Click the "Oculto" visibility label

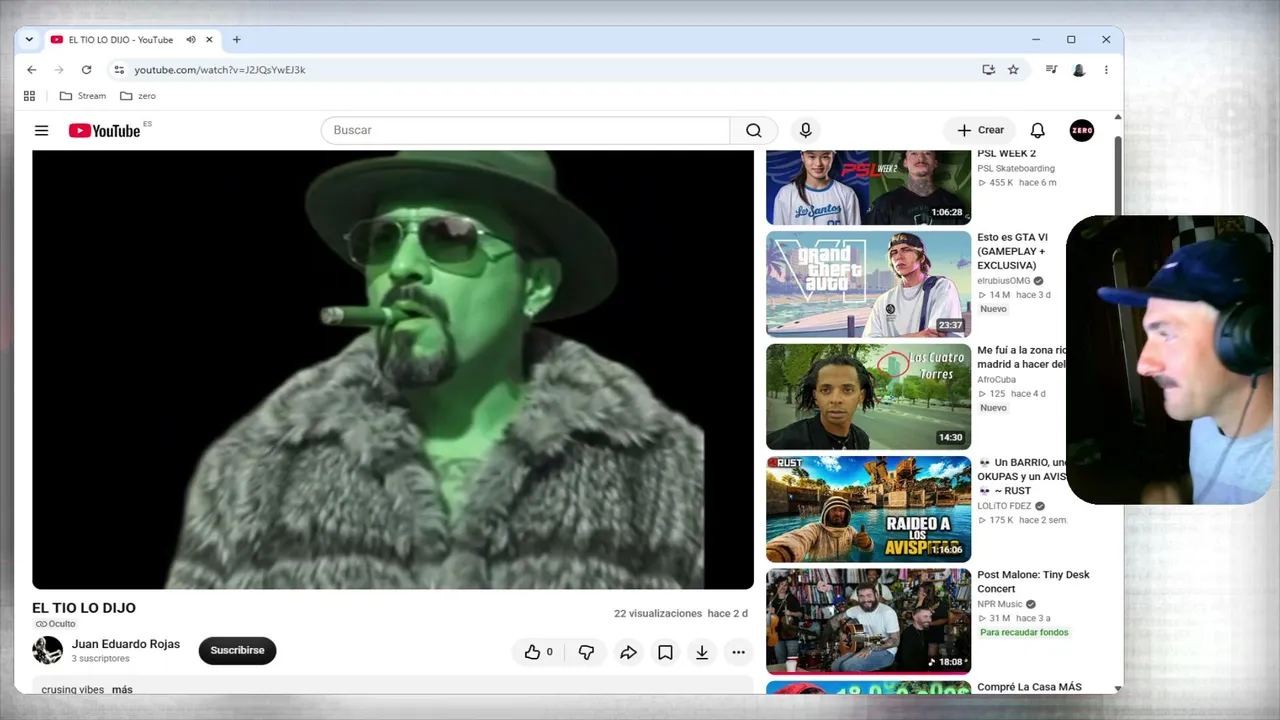(x=56, y=624)
